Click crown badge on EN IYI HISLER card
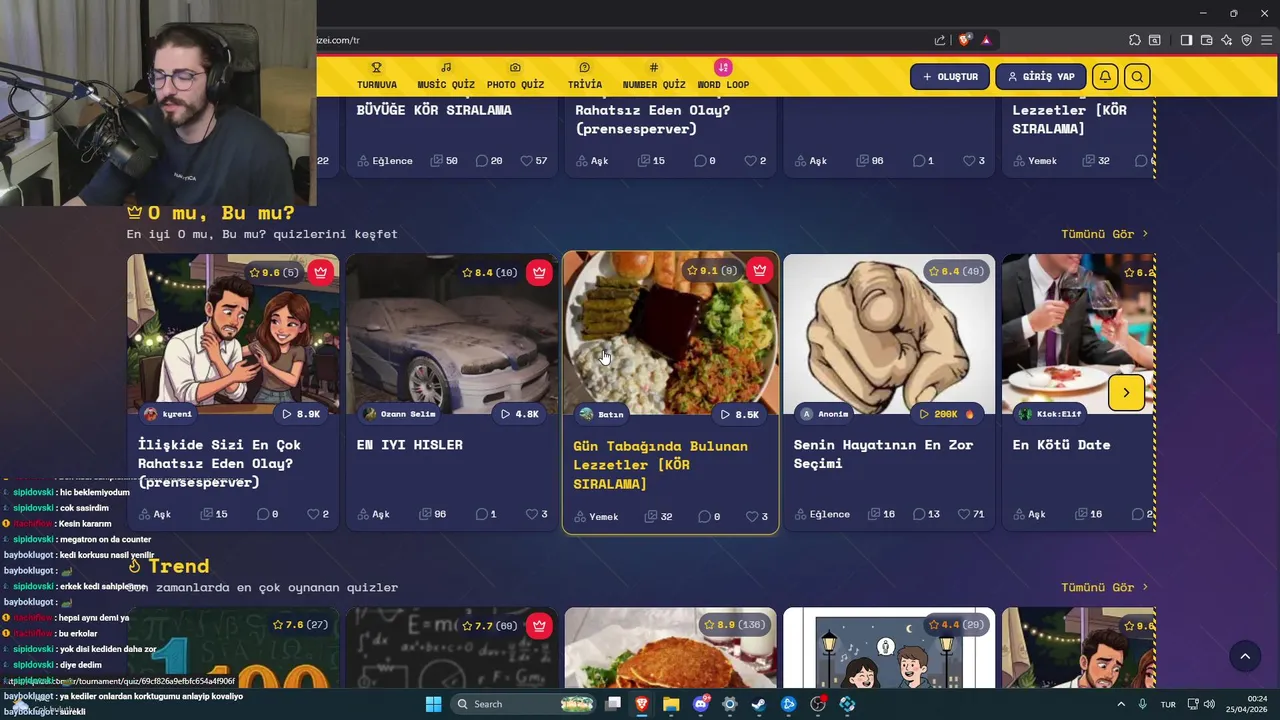The height and width of the screenshot is (720, 1280). pos(539,272)
